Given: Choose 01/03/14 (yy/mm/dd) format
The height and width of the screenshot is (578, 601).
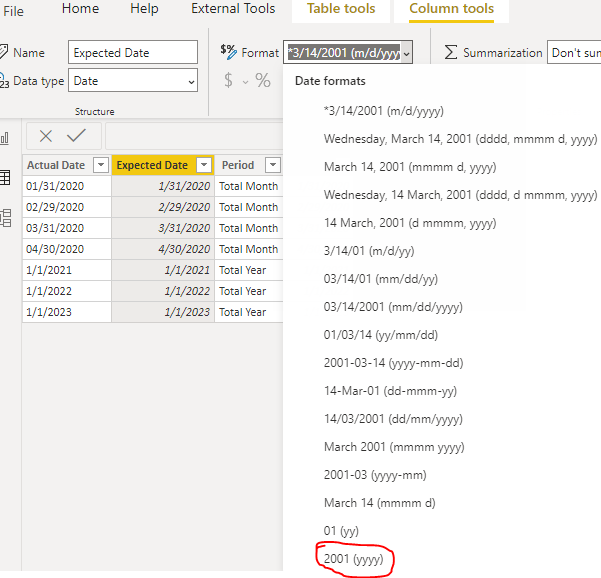Looking at the screenshot, I should tap(381, 335).
